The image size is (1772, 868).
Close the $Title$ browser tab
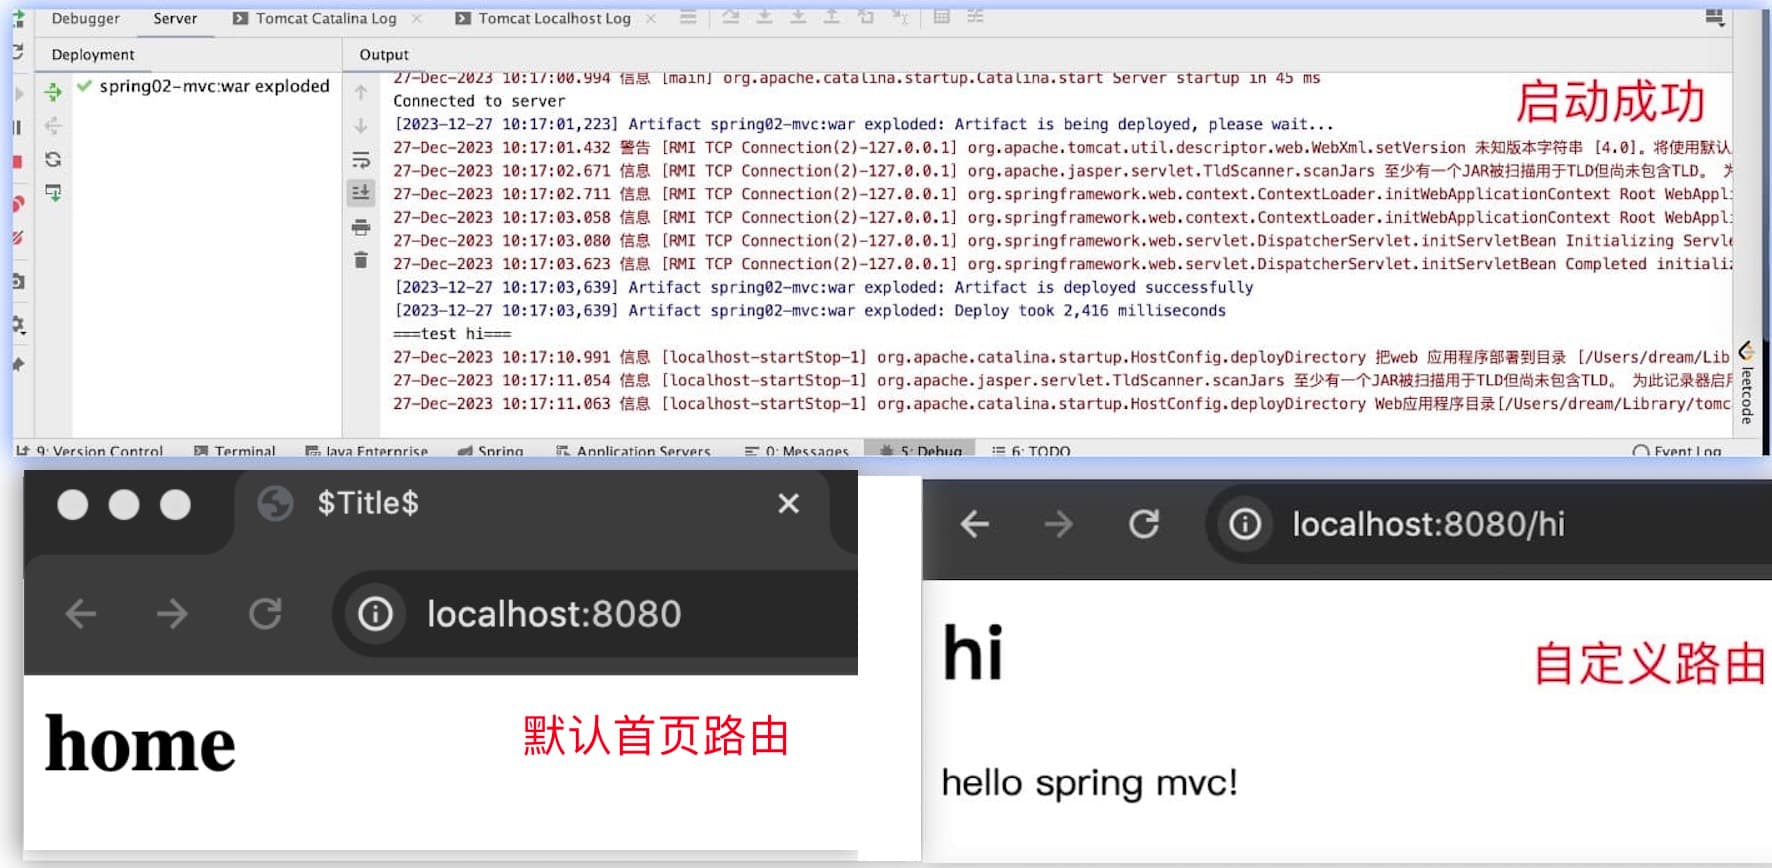click(x=788, y=503)
